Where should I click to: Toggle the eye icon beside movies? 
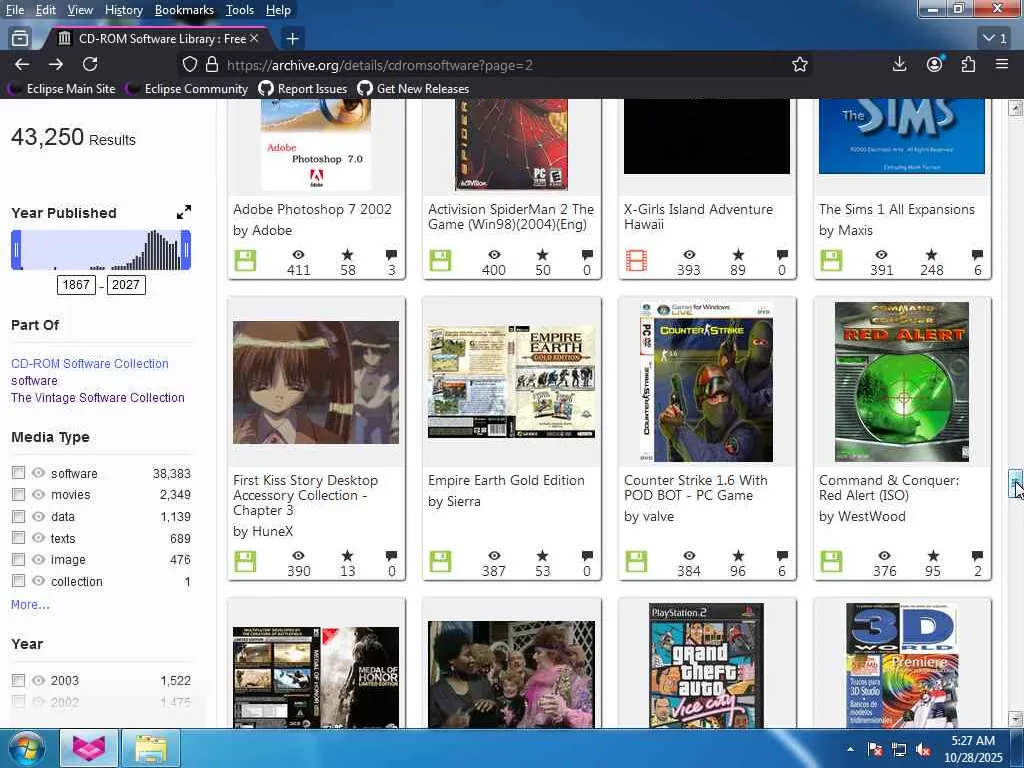point(39,494)
